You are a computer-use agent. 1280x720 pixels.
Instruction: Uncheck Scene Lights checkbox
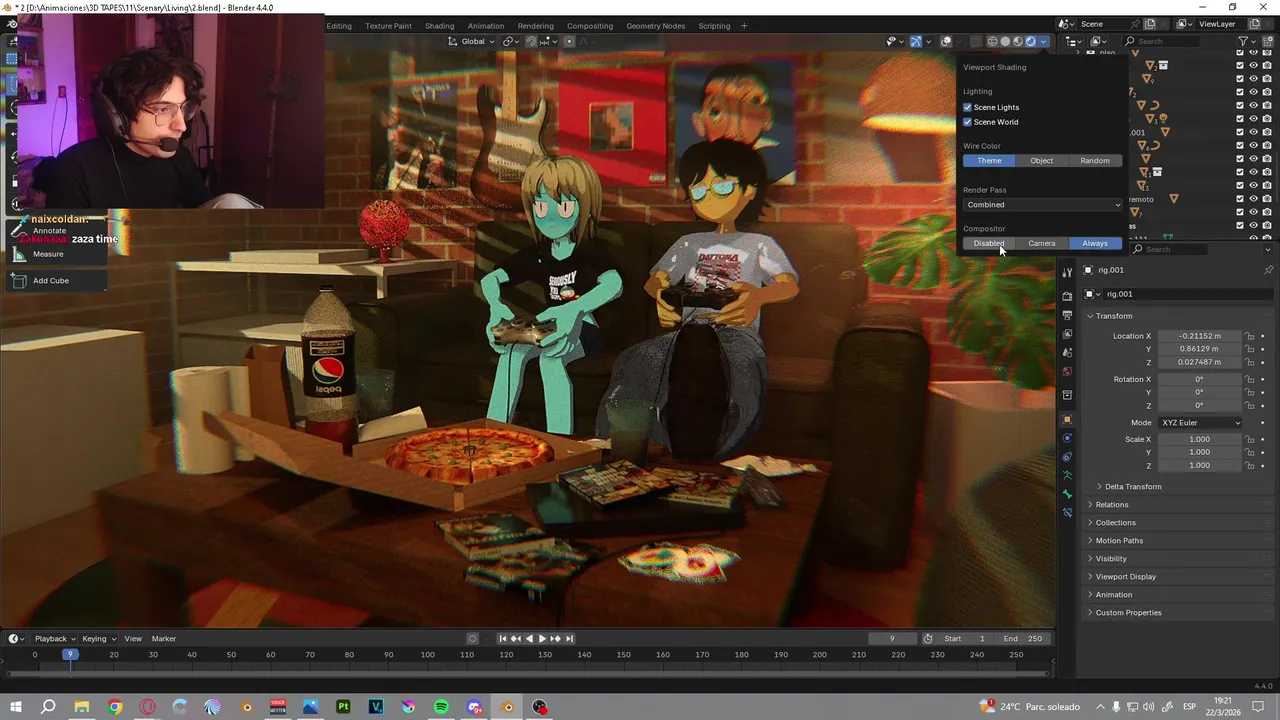(967, 107)
